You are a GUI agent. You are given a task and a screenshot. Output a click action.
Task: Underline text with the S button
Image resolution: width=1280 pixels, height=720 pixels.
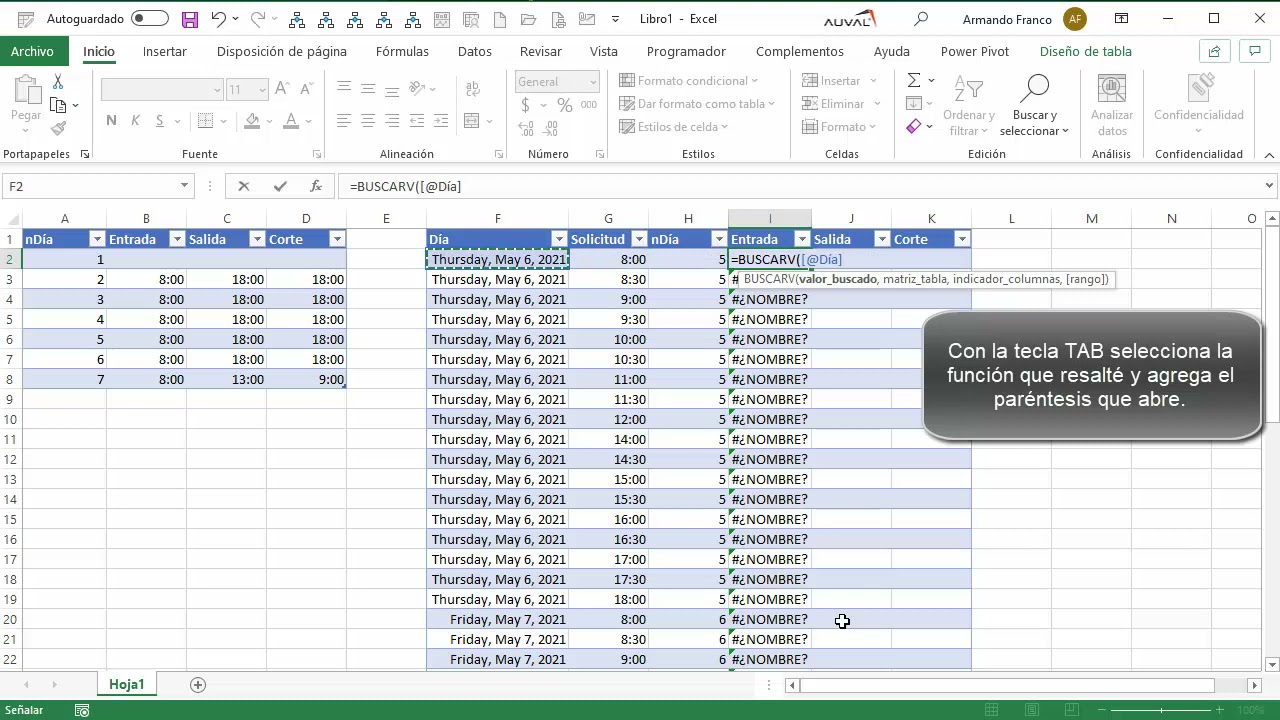[x=159, y=121]
